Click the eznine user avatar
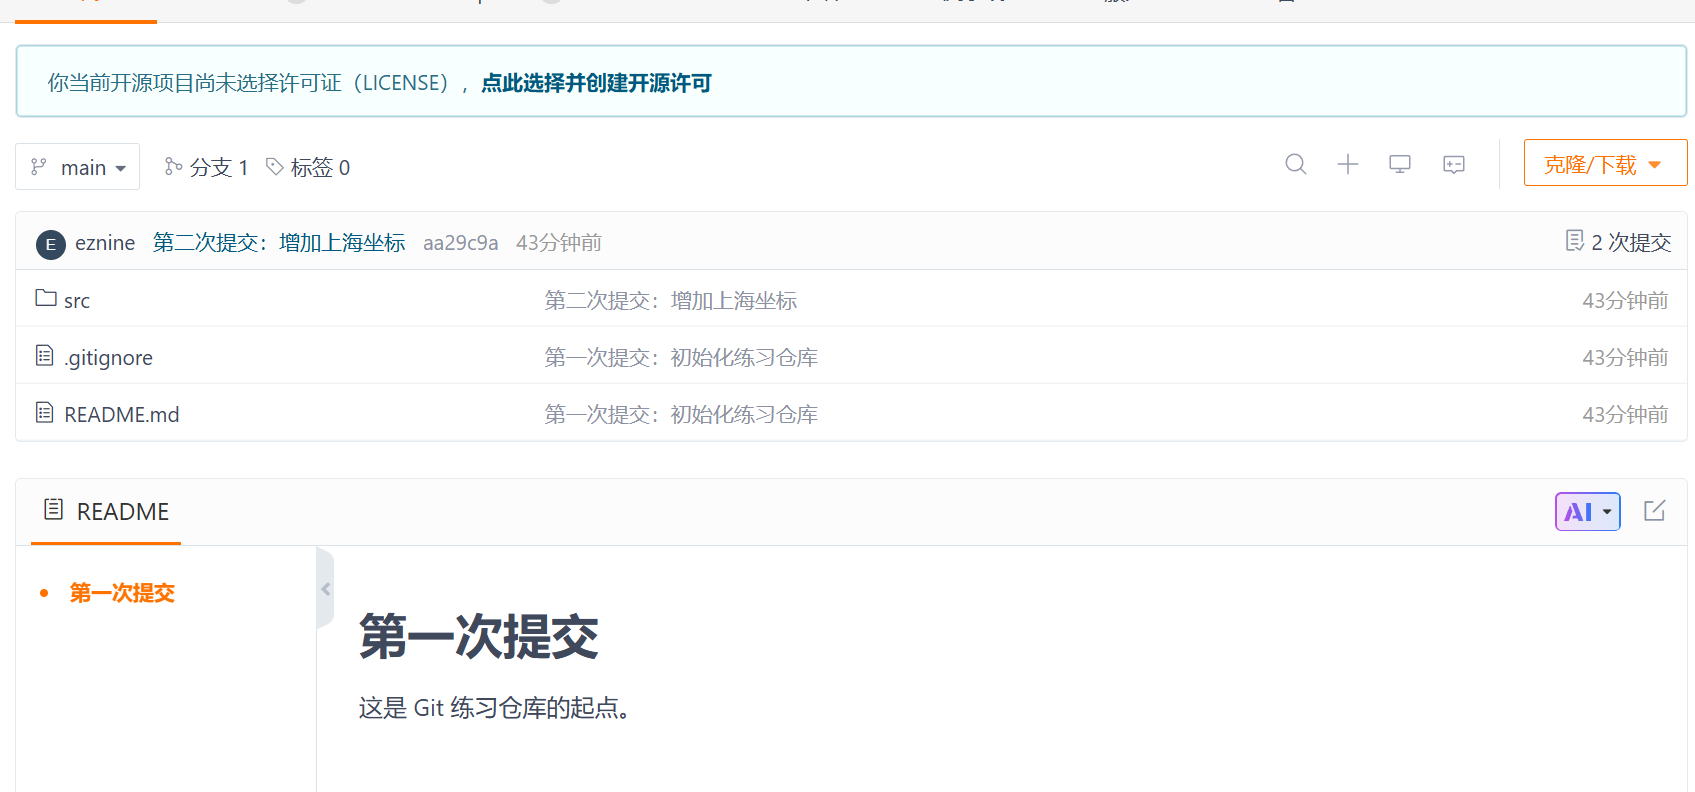1695x792 pixels. pos(51,244)
